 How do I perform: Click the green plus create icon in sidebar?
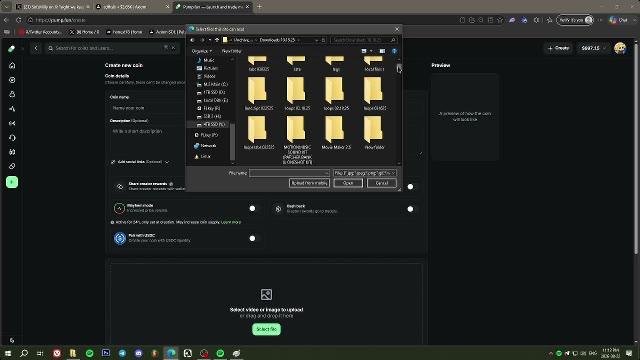tap(12, 182)
